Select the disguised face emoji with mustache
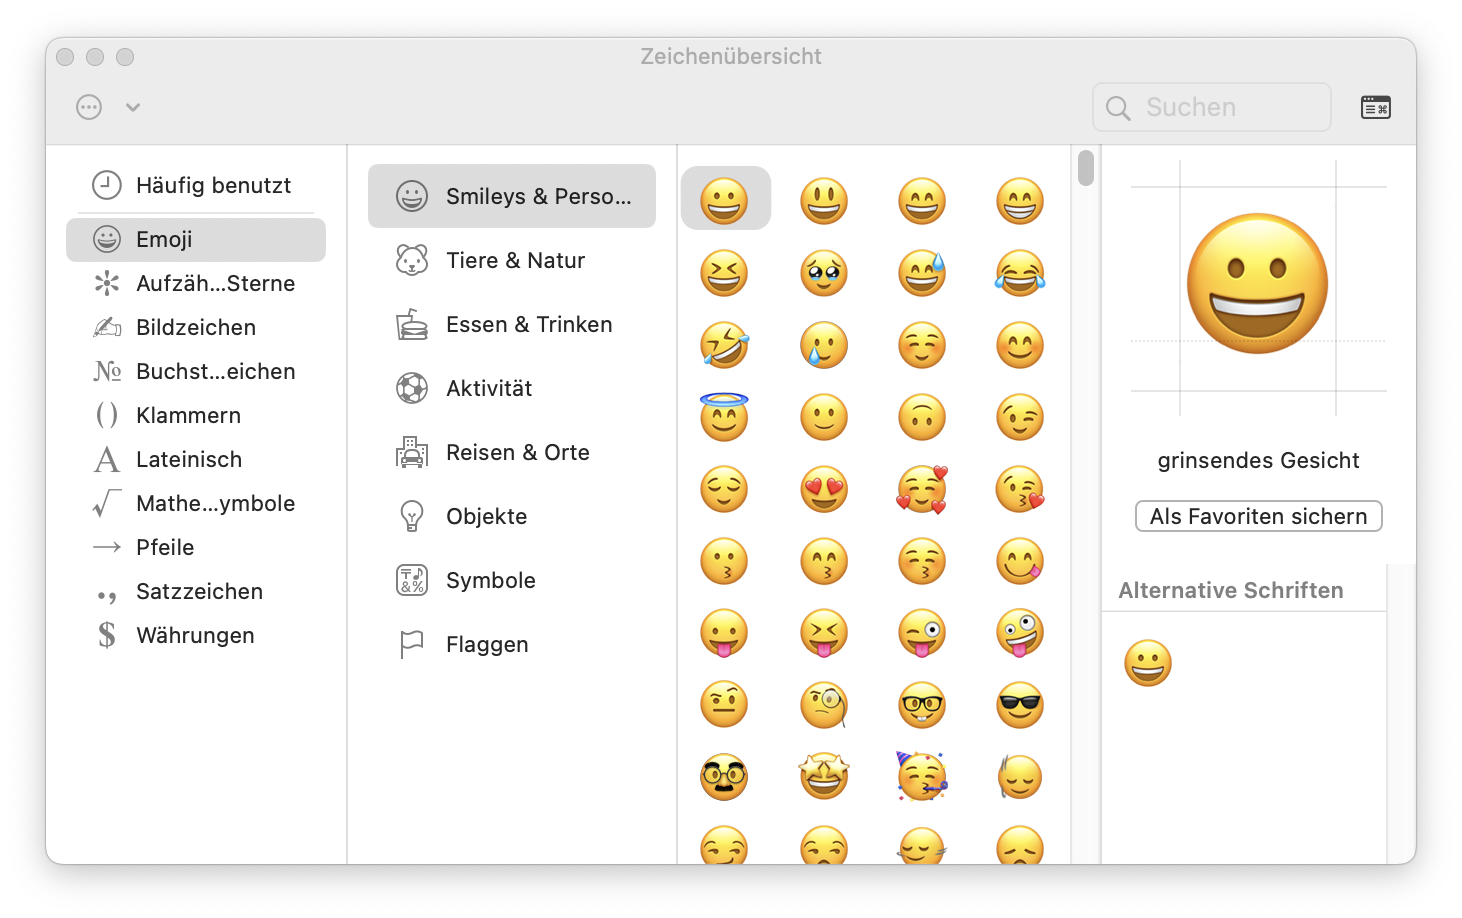Viewport: 1462px width, 918px height. click(724, 777)
